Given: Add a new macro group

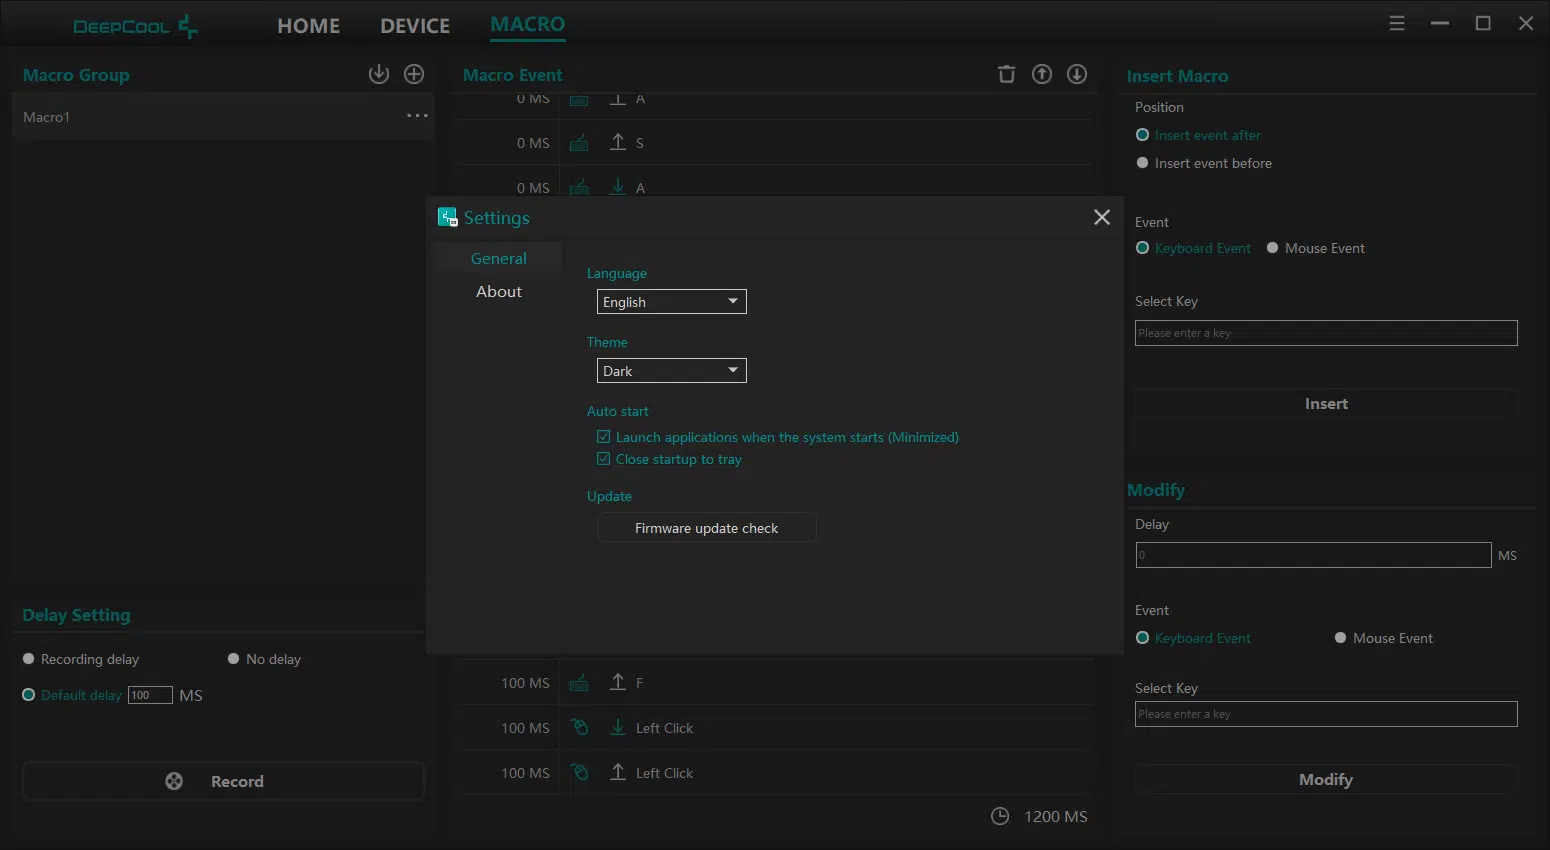Looking at the screenshot, I should pyautogui.click(x=414, y=74).
